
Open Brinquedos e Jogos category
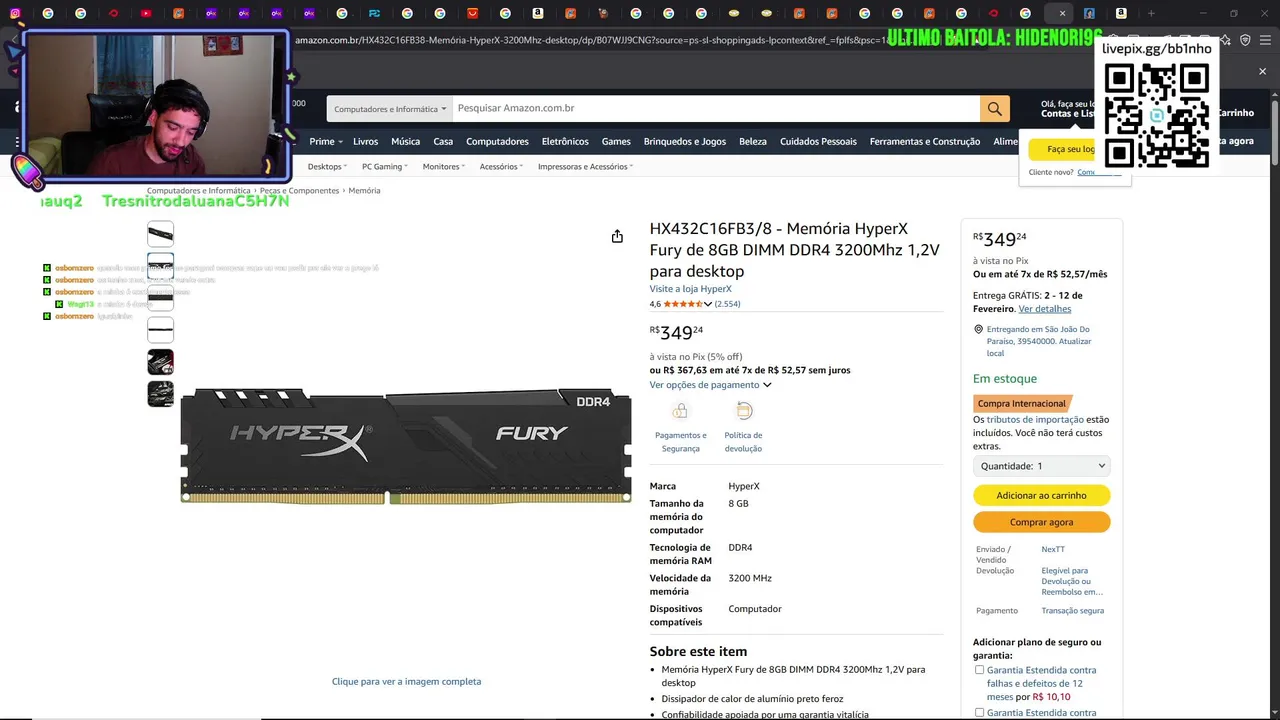[685, 142]
